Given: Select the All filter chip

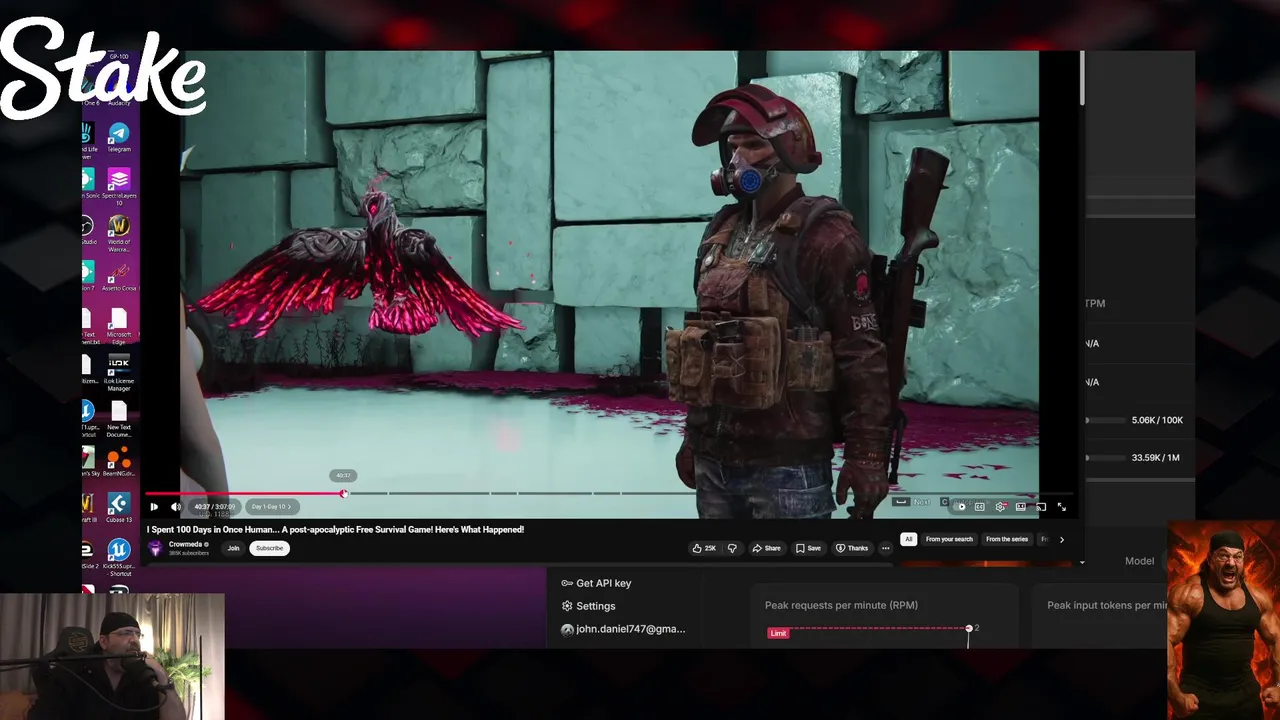Looking at the screenshot, I should pos(908,539).
